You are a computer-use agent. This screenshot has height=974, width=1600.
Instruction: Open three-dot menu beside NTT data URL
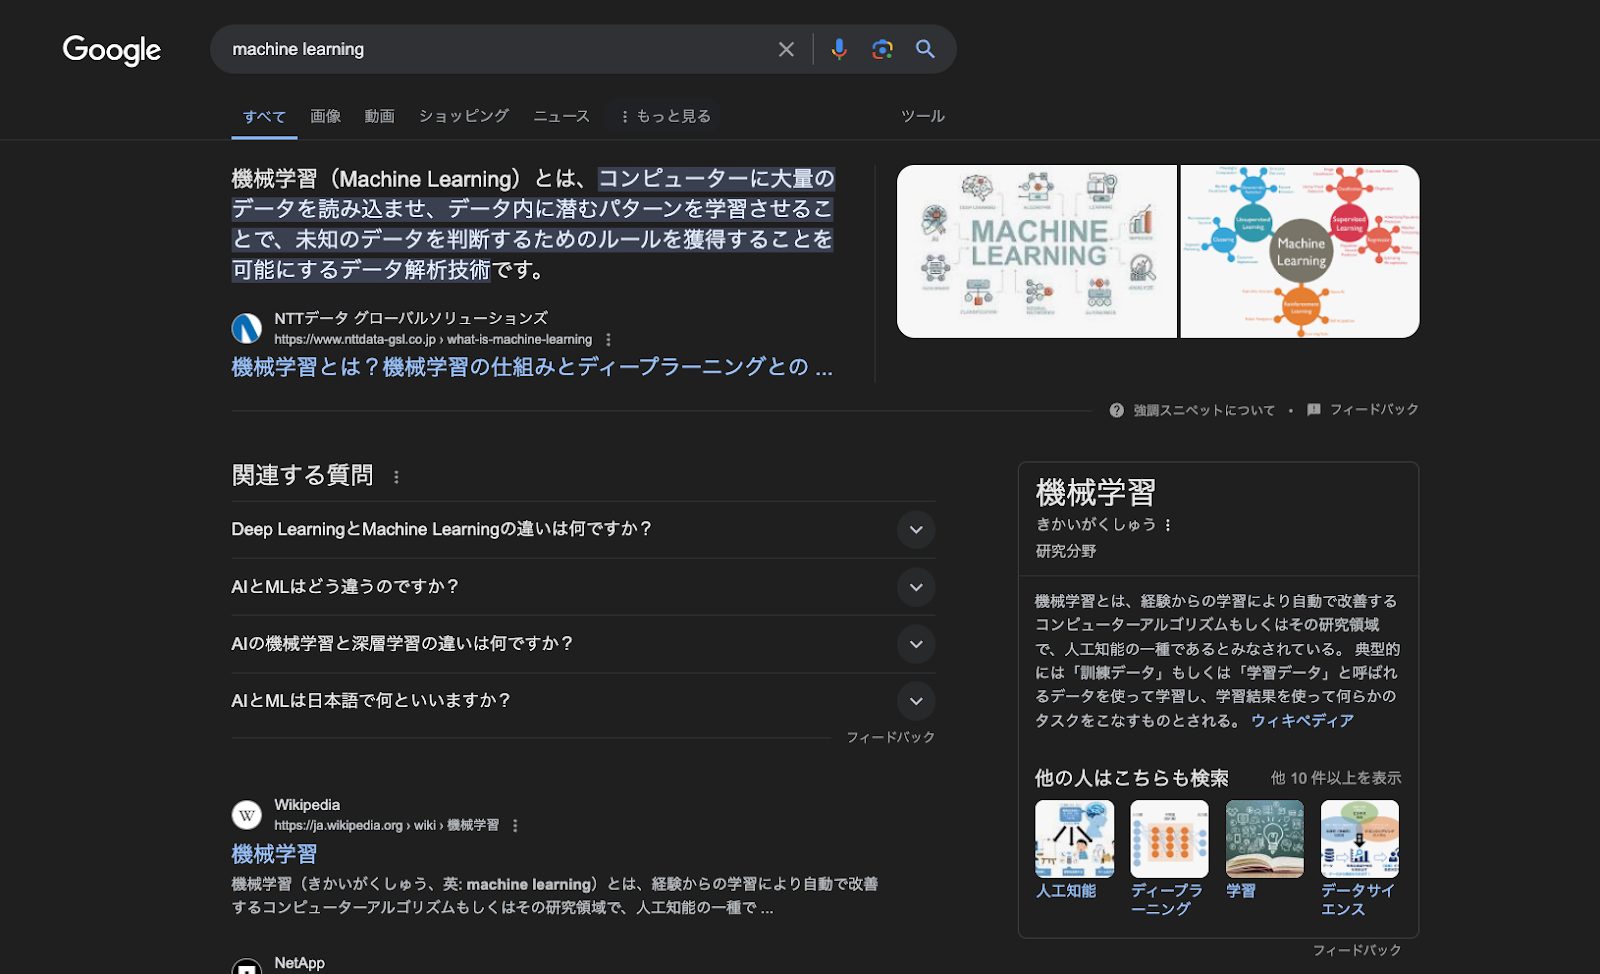tap(608, 340)
